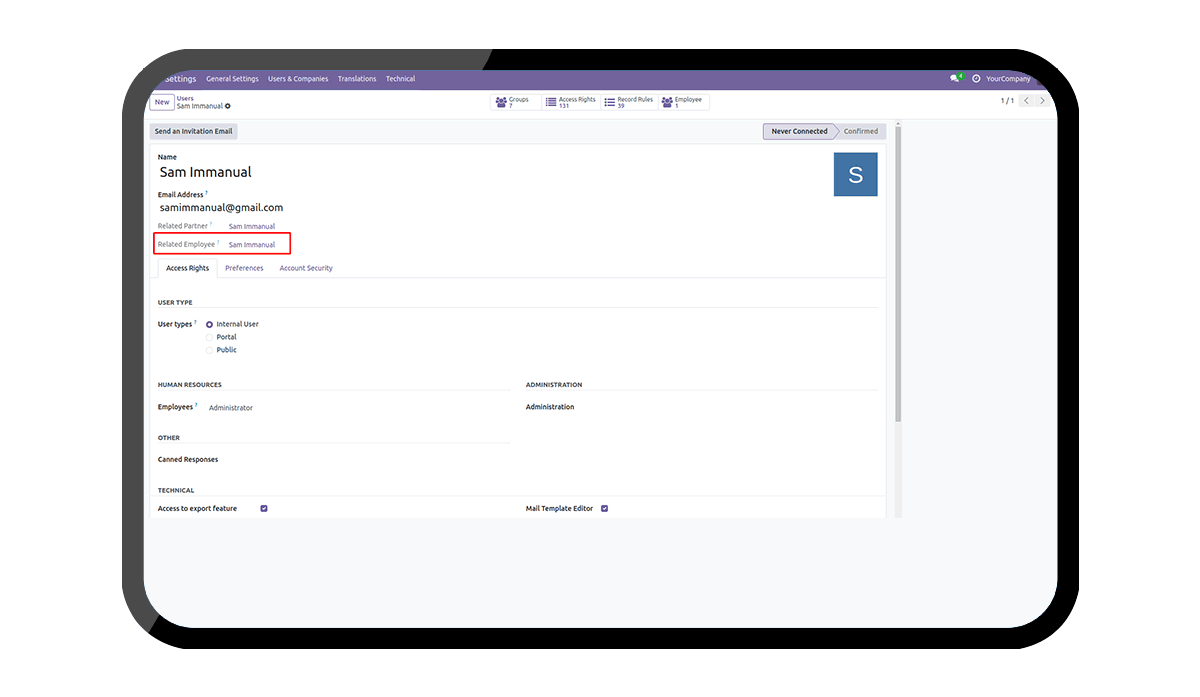
Task: Open the Employee smart button icon
Action: tap(667, 102)
